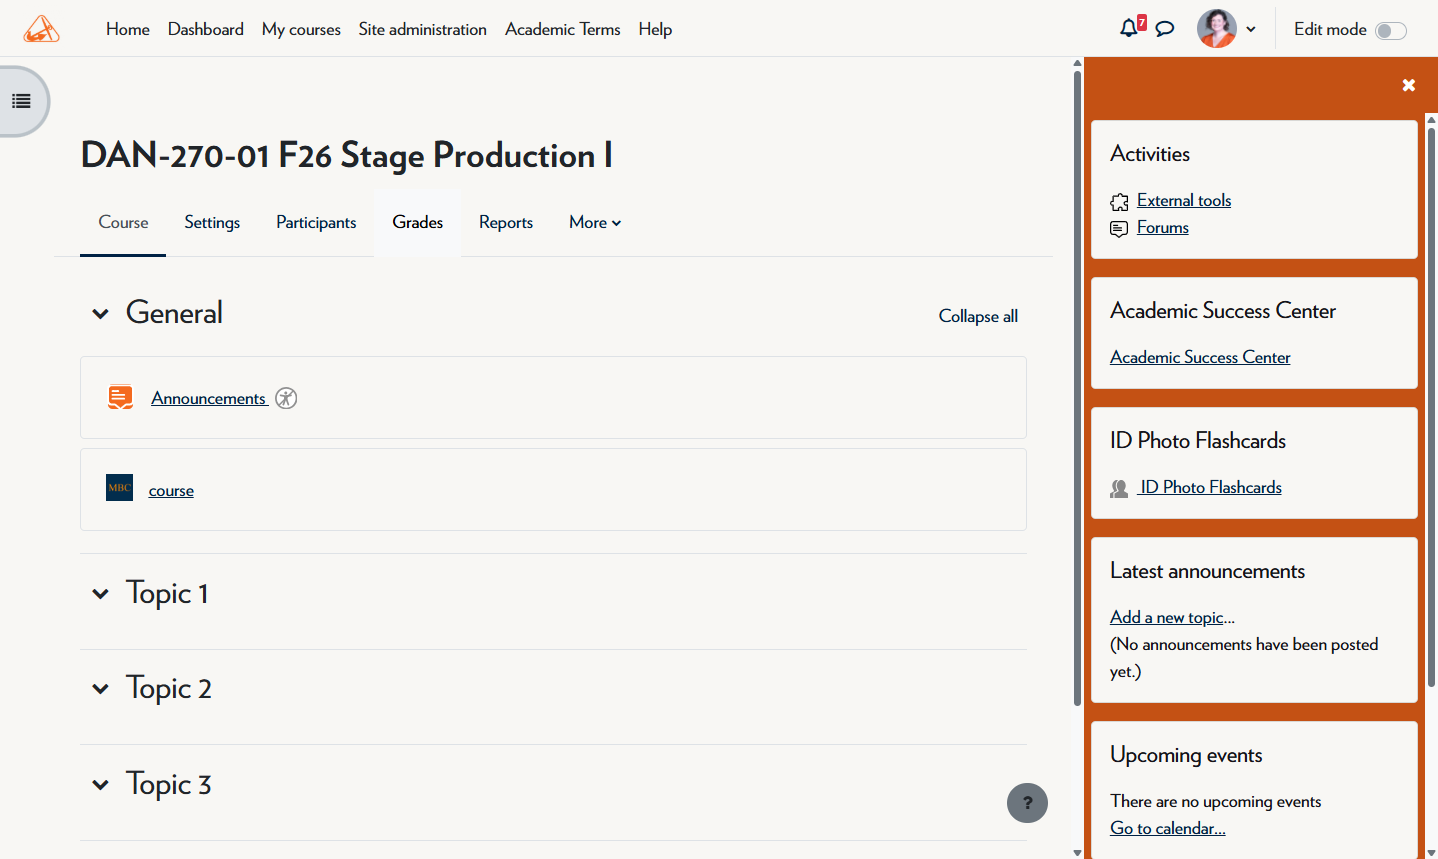1438x859 pixels.
Task: Click the External tools puzzle icon
Action: coord(1119,202)
